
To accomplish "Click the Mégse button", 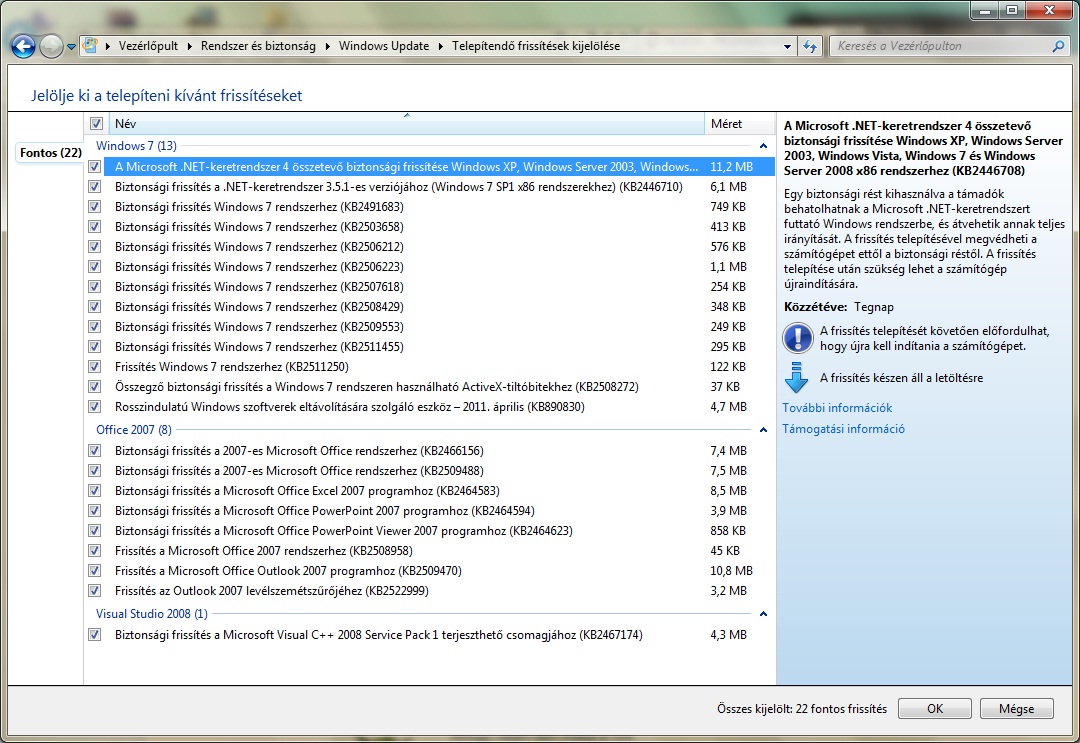I will pyautogui.click(x=1017, y=709).
